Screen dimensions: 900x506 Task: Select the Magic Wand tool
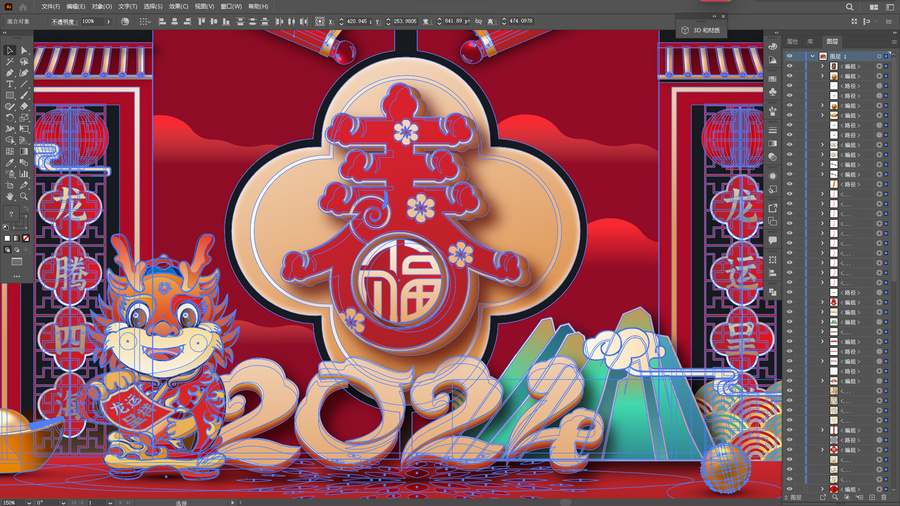10,61
